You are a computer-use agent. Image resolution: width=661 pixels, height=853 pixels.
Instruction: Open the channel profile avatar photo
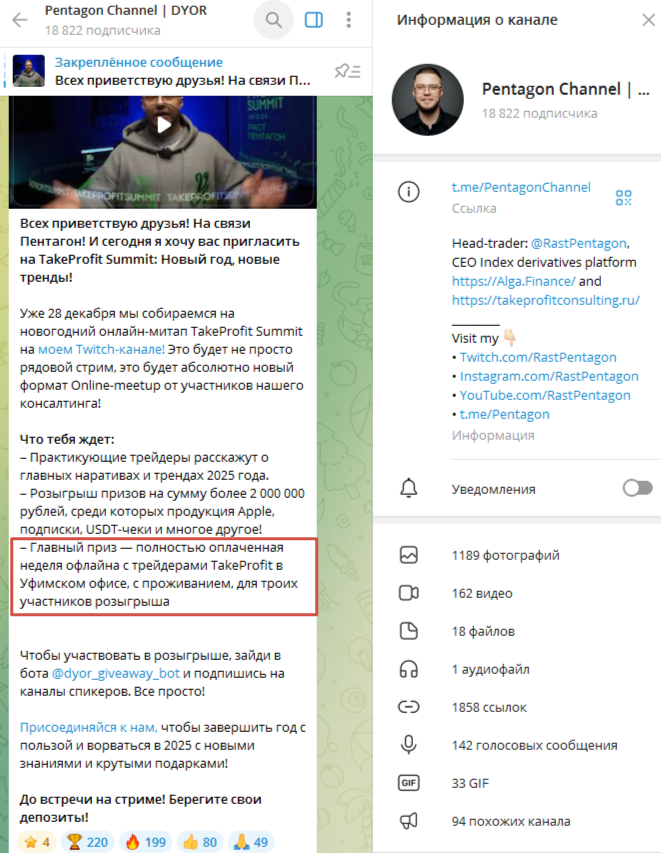tap(428, 100)
